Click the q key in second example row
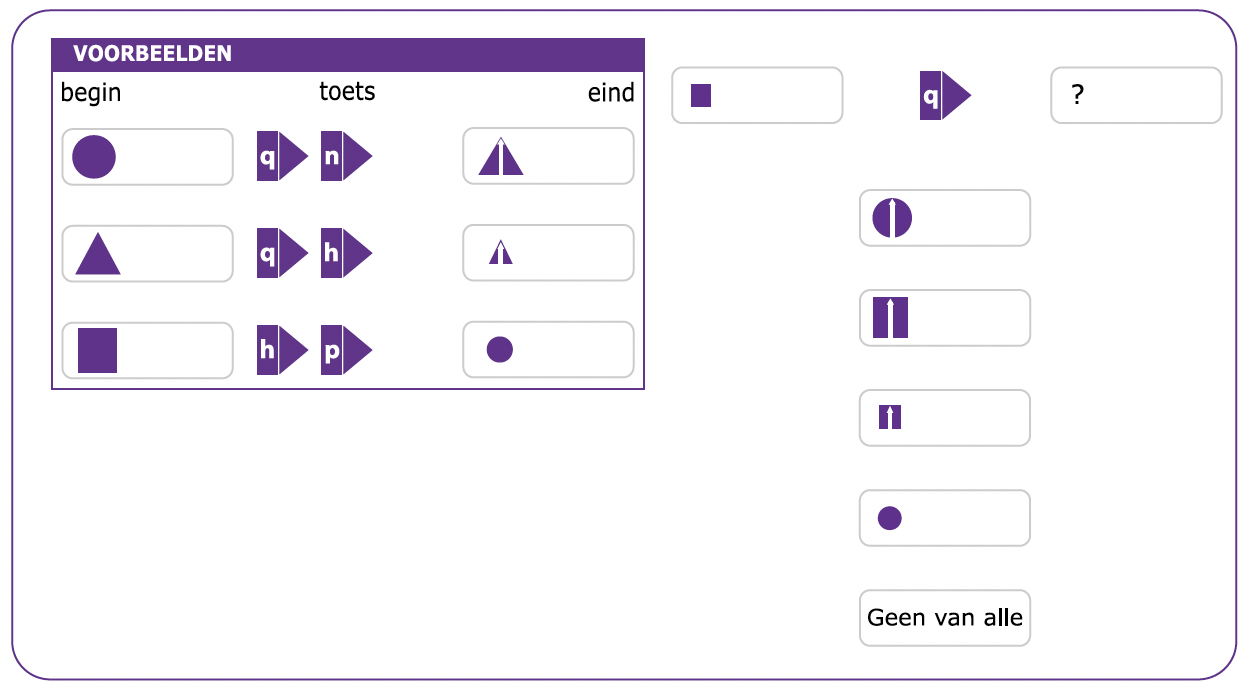Viewport: 1242px width, 698px height. [x=282, y=253]
